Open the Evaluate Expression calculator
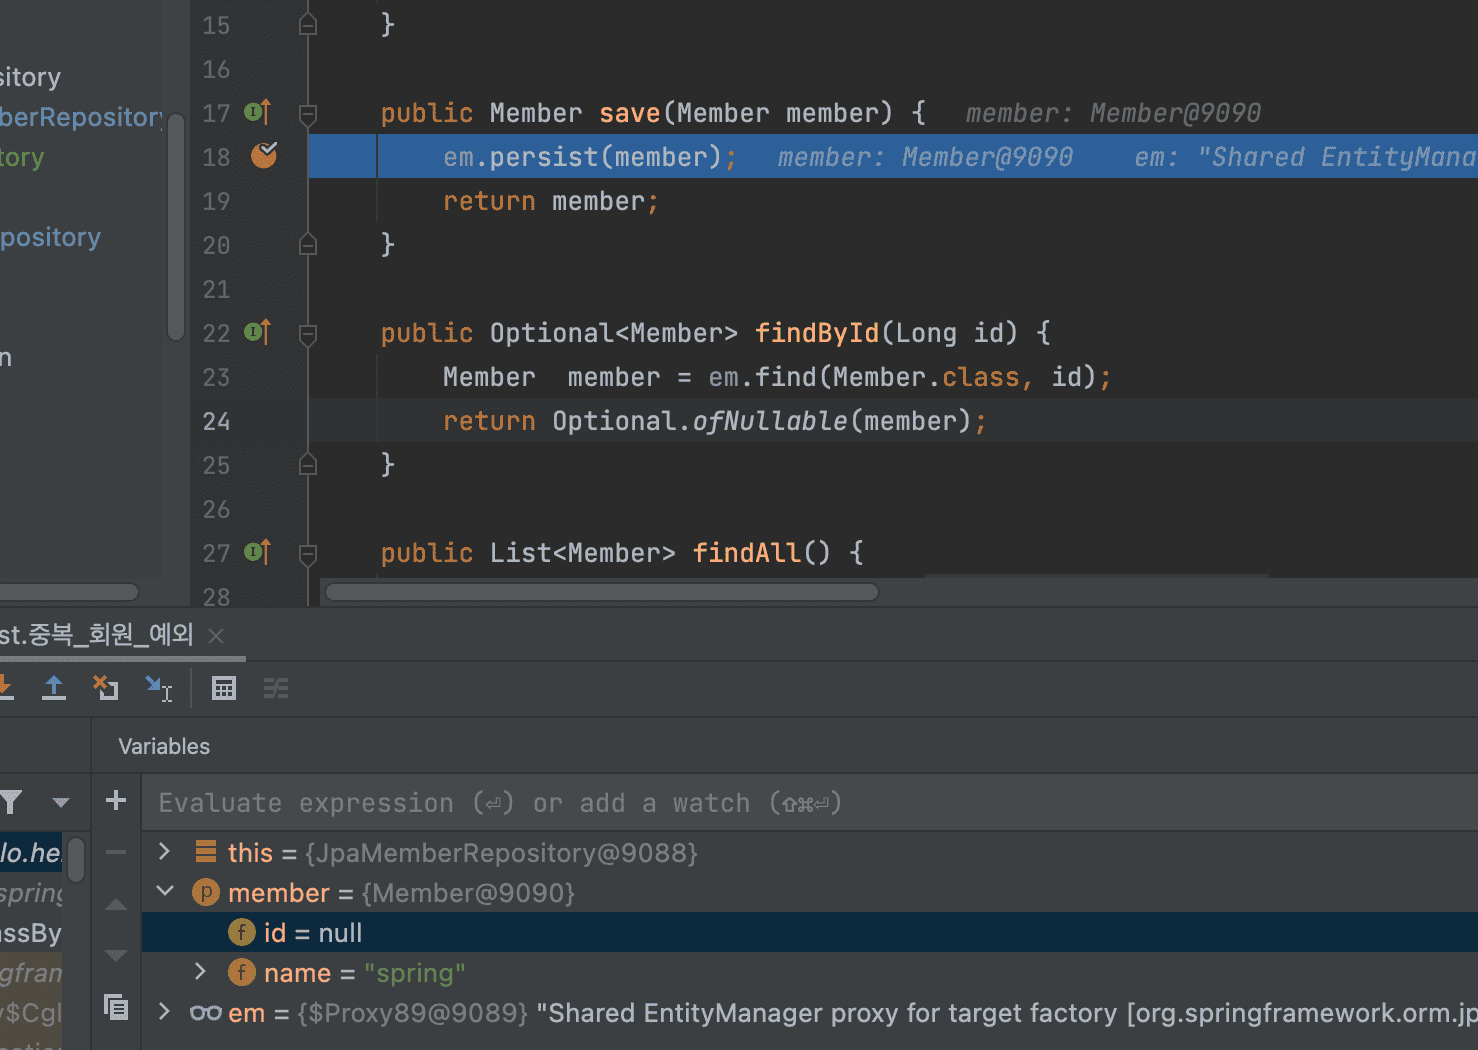 click(224, 688)
